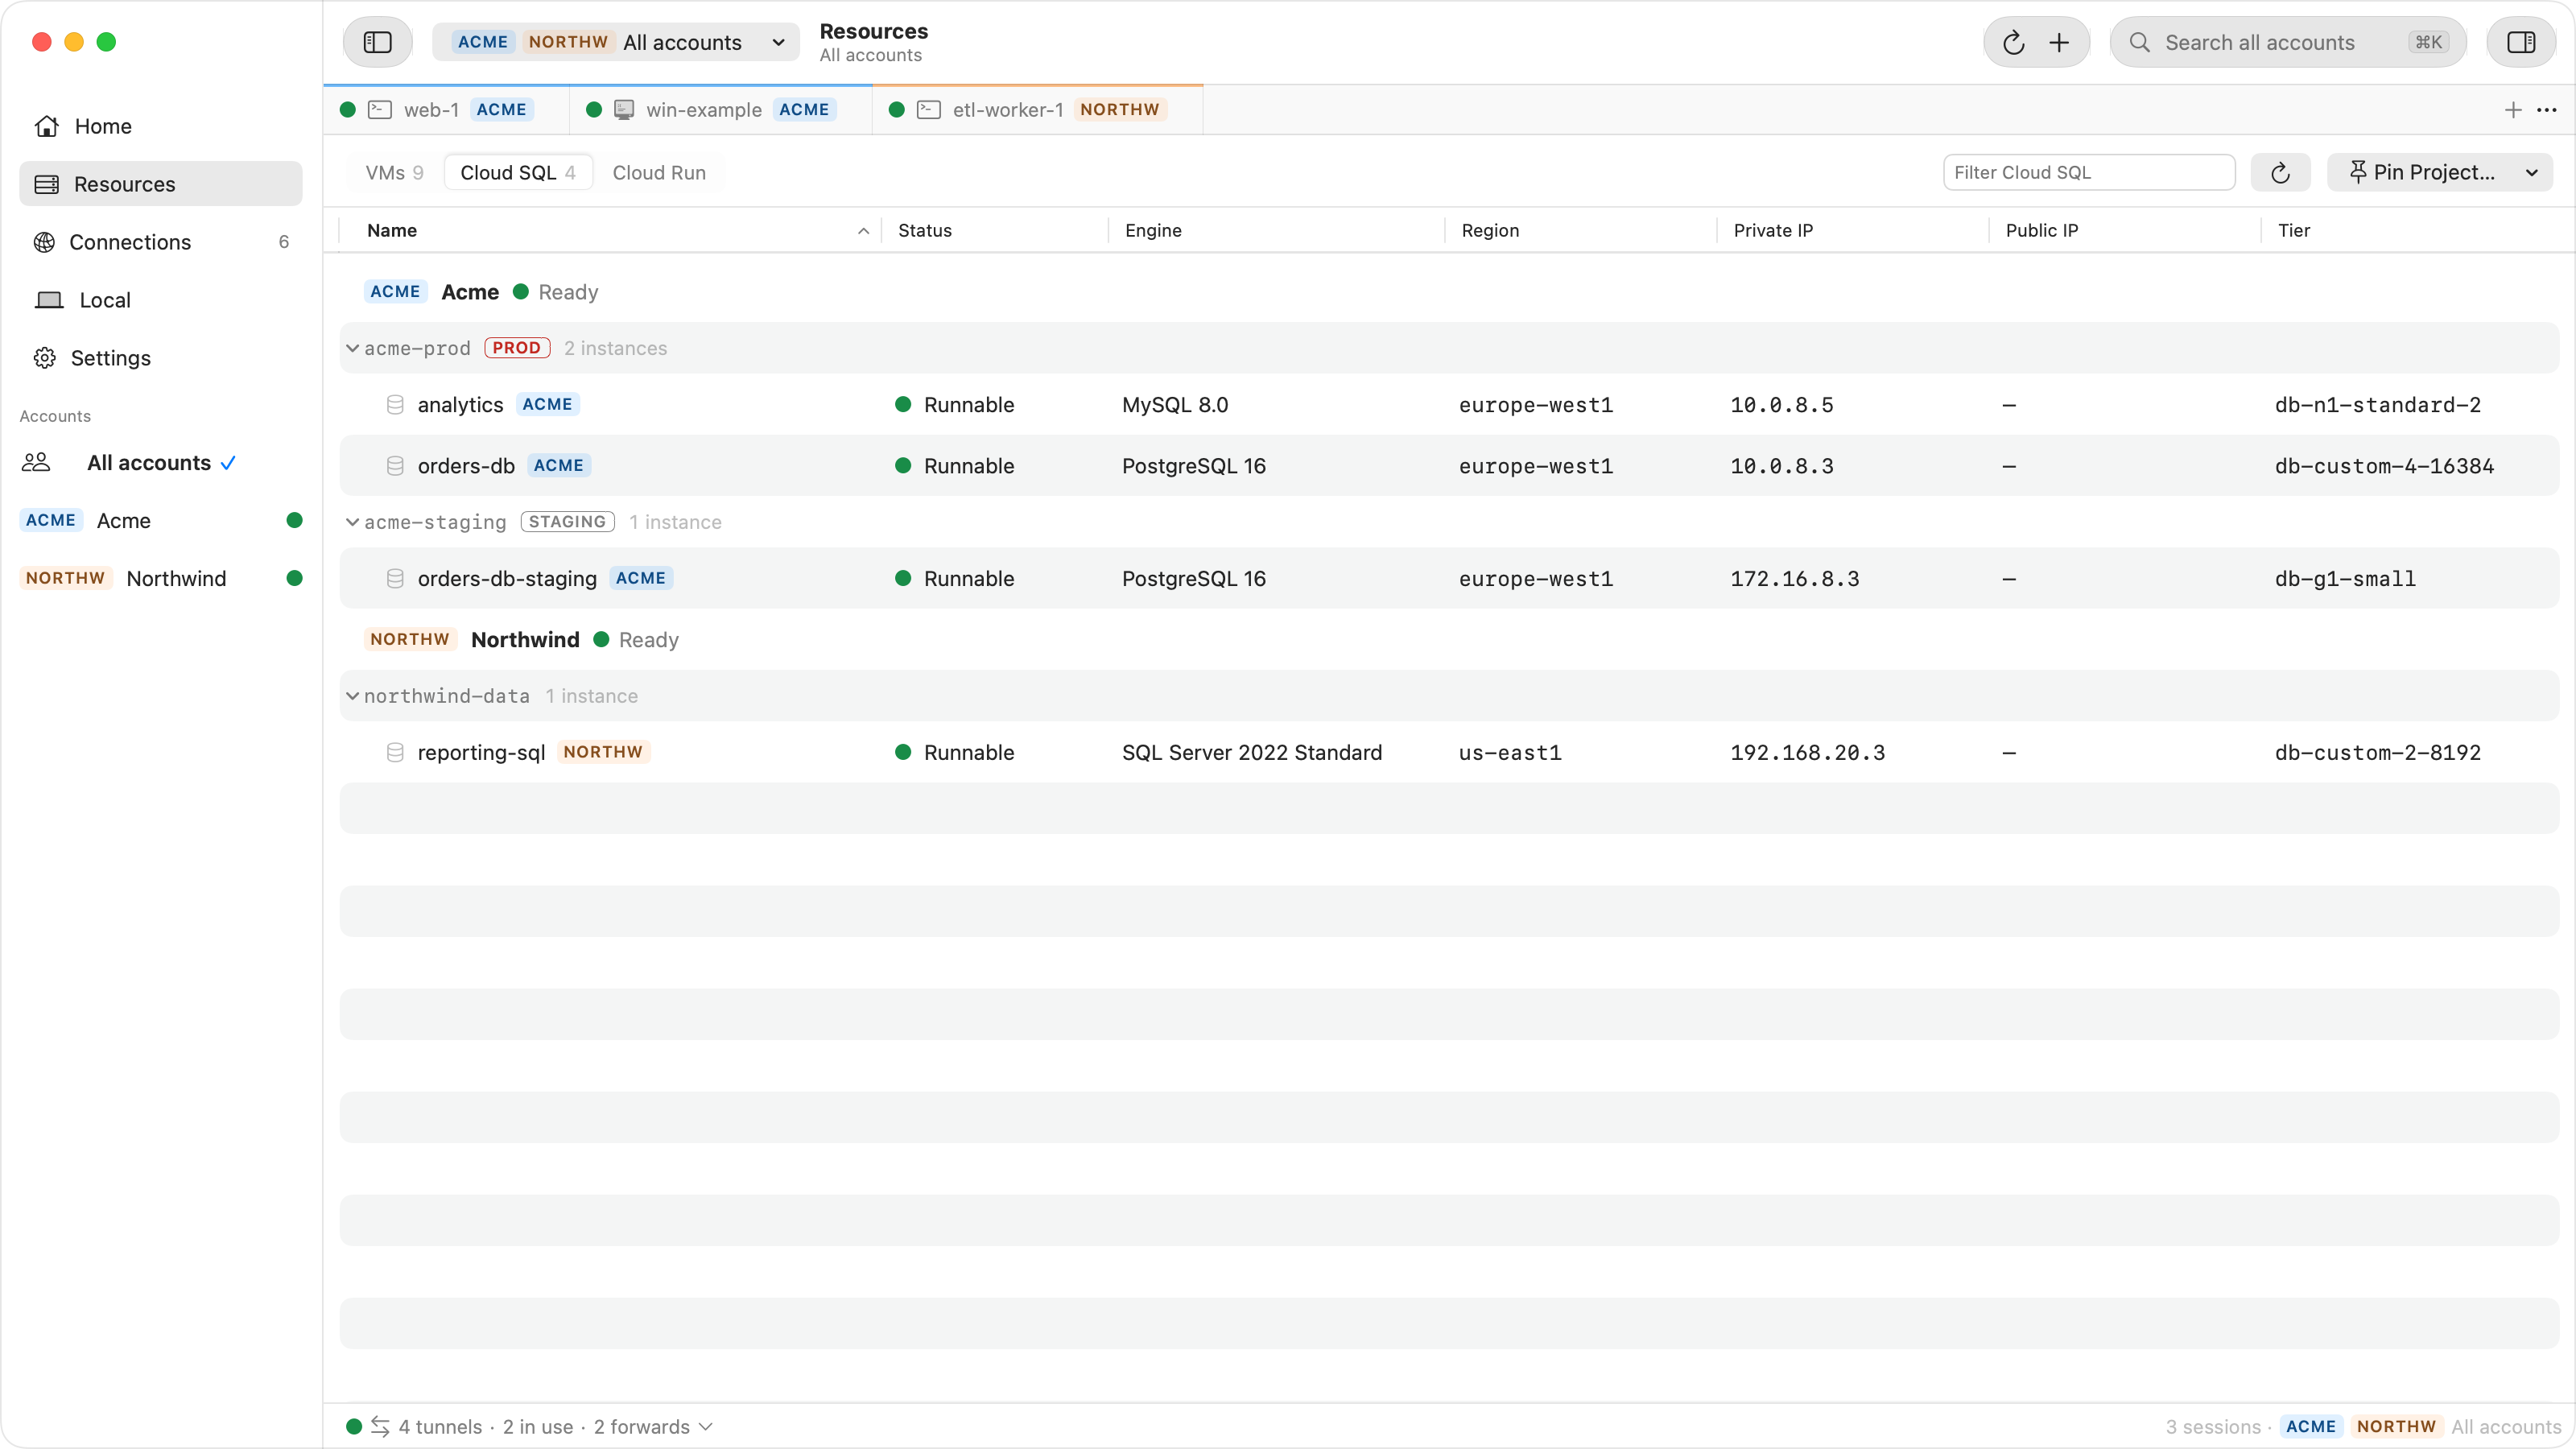Click the orders-db database icon
Screen dimensions: 2576x1449
coord(395,466)
